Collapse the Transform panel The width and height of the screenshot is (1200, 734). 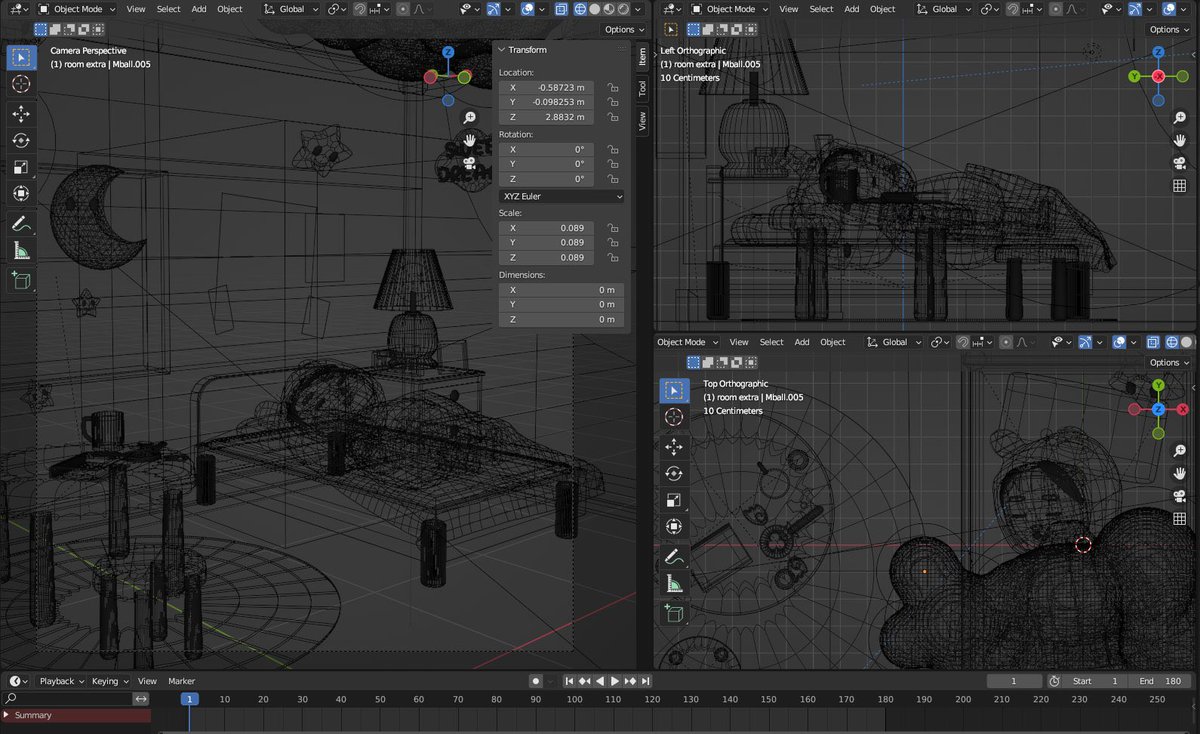[x=502, y=49]
